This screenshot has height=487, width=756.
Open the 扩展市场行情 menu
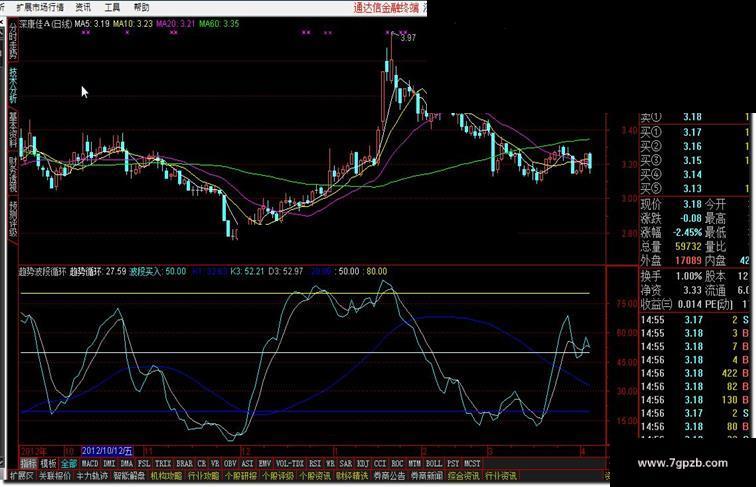[x=40, y=7]
